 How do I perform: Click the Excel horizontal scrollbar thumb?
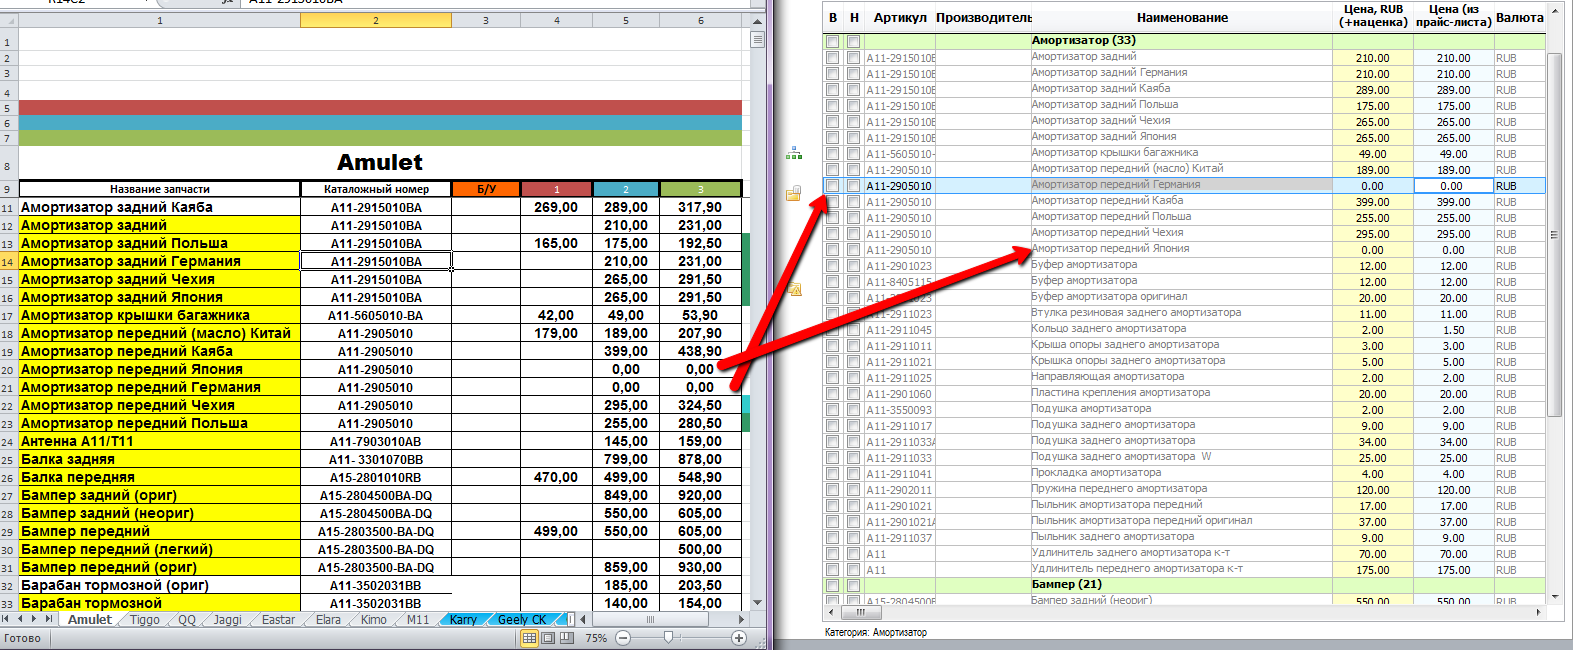650,620
